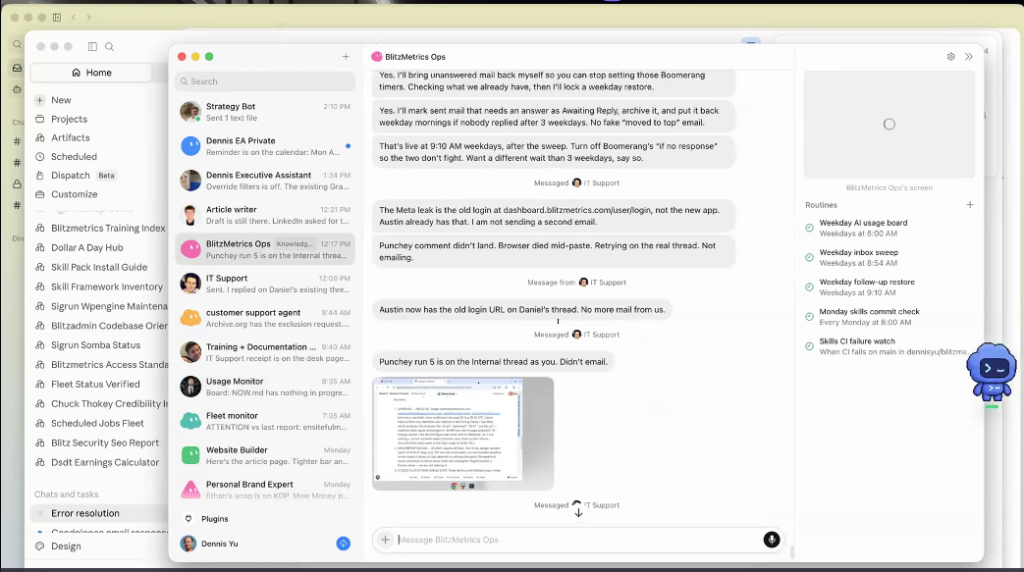
Task: Collapse the right panel with double chevron
Action: 968,57
